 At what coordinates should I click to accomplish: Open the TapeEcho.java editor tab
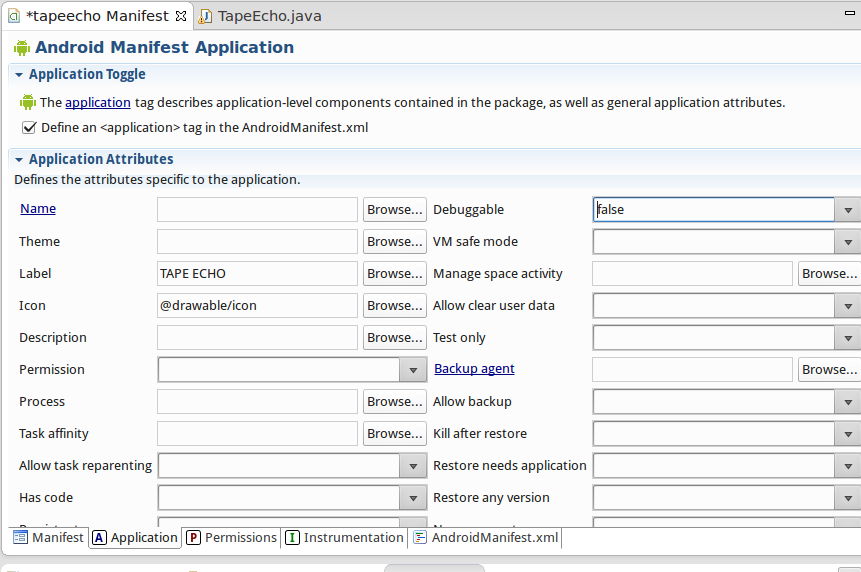click(268, 16)
